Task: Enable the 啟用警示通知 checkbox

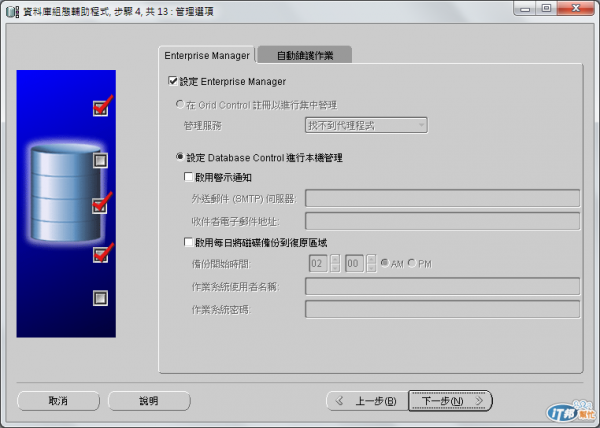Action: click(x=188, y=177)
